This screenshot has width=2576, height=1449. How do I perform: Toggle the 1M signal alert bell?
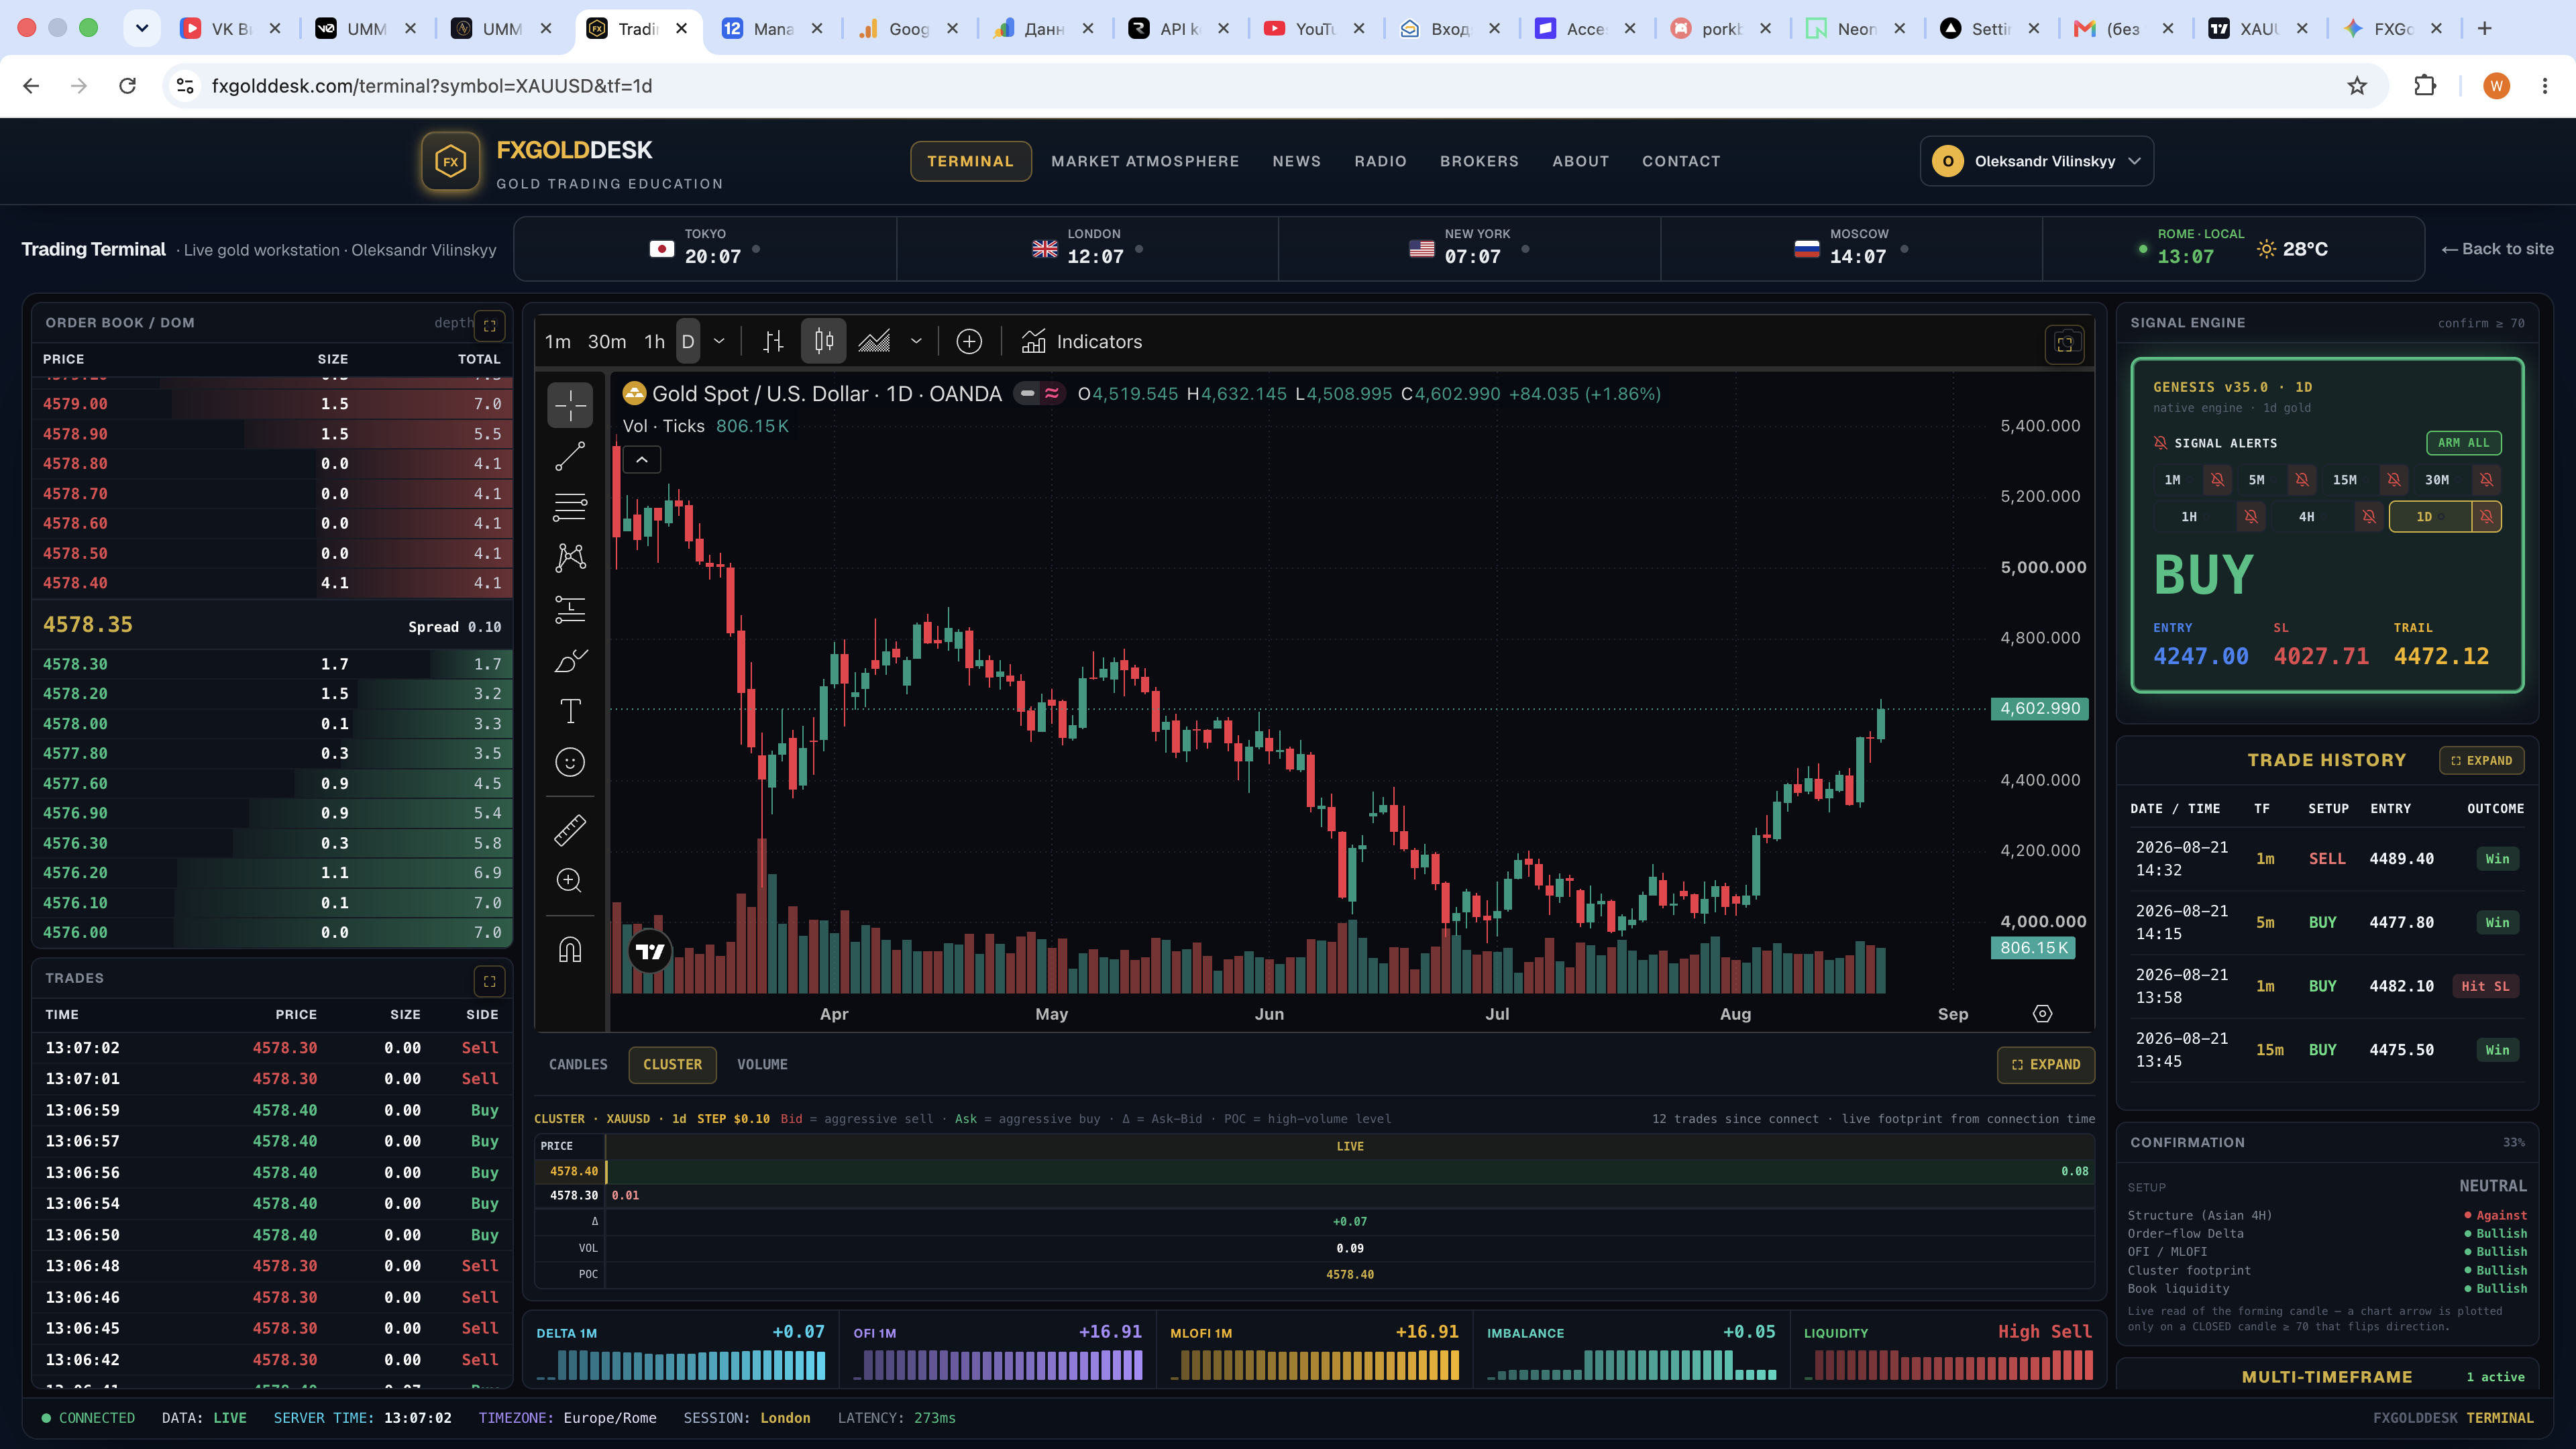(2217, 480)
